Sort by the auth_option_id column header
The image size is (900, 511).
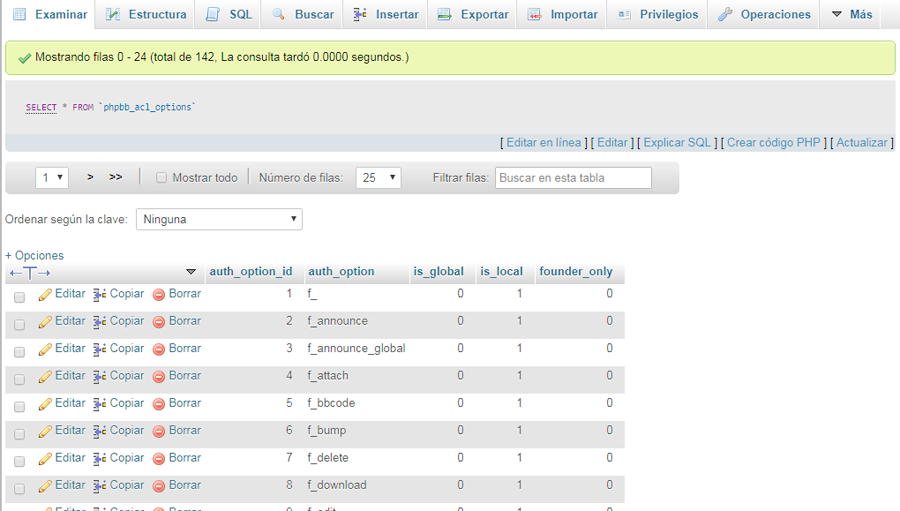pyautogui.click(x=250, y=271)
